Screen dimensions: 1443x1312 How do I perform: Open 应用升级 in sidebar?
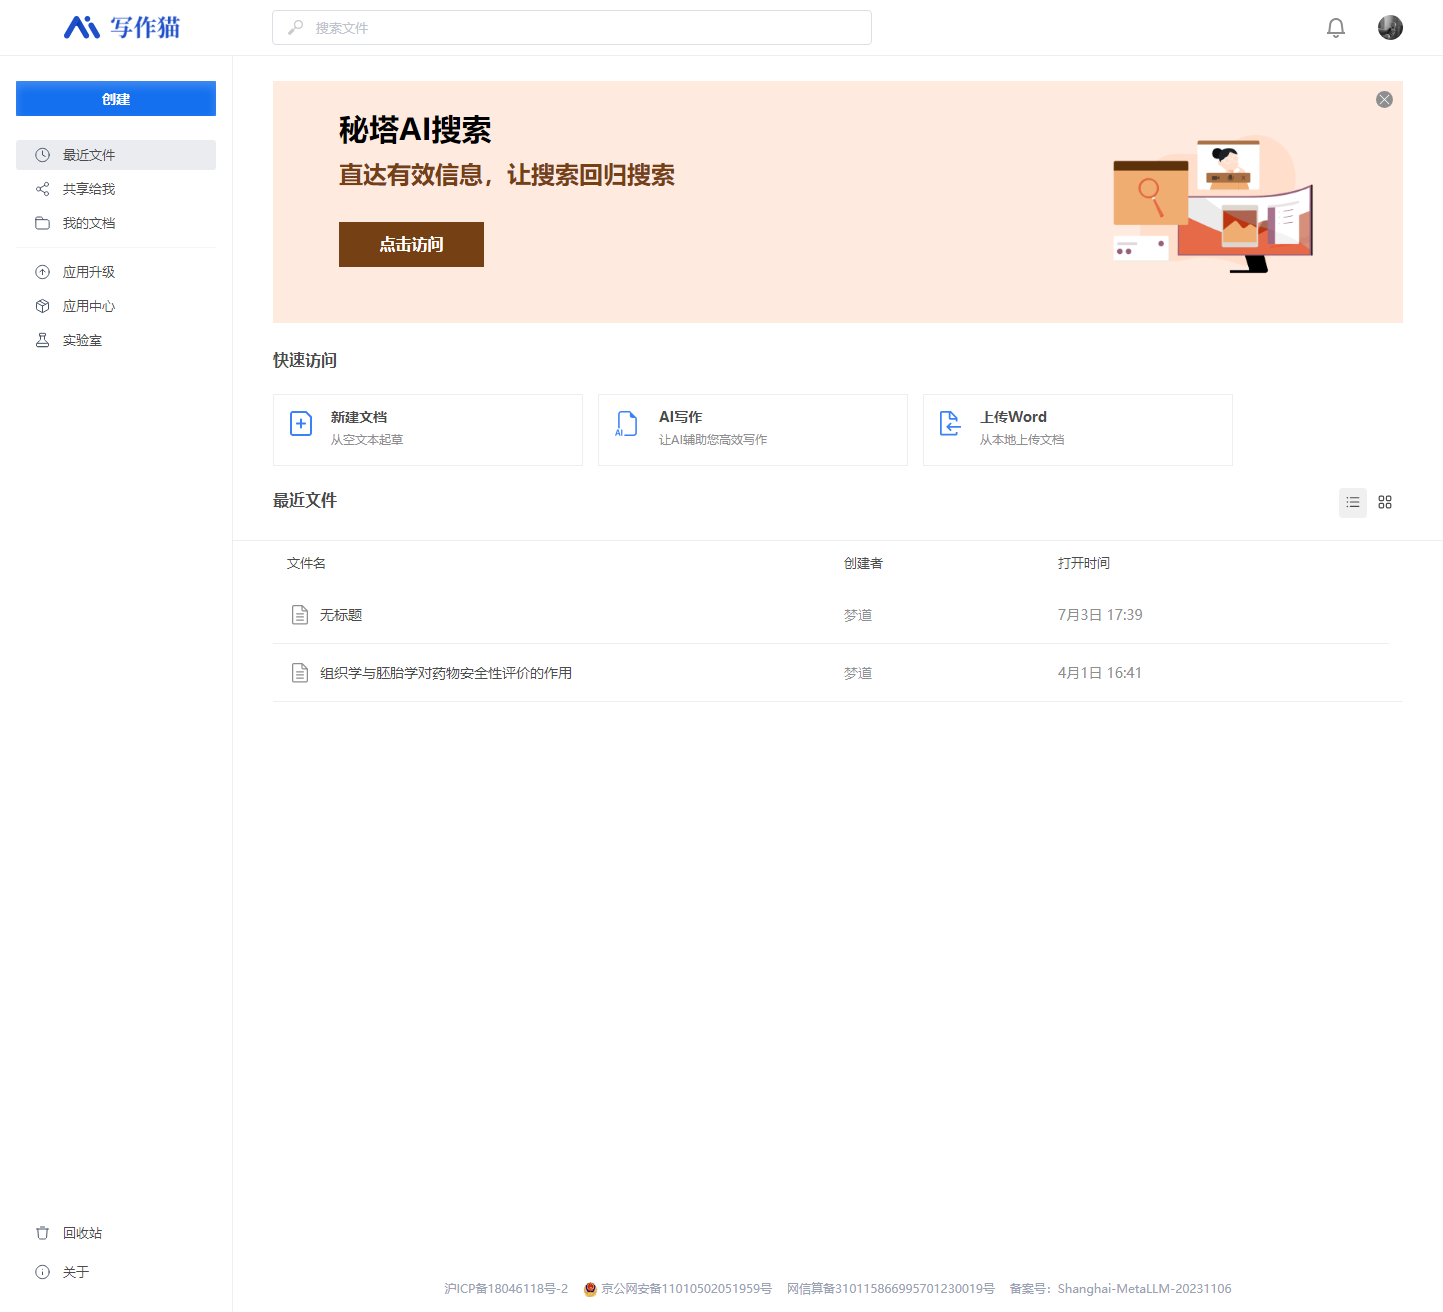[x=116, y=272]
